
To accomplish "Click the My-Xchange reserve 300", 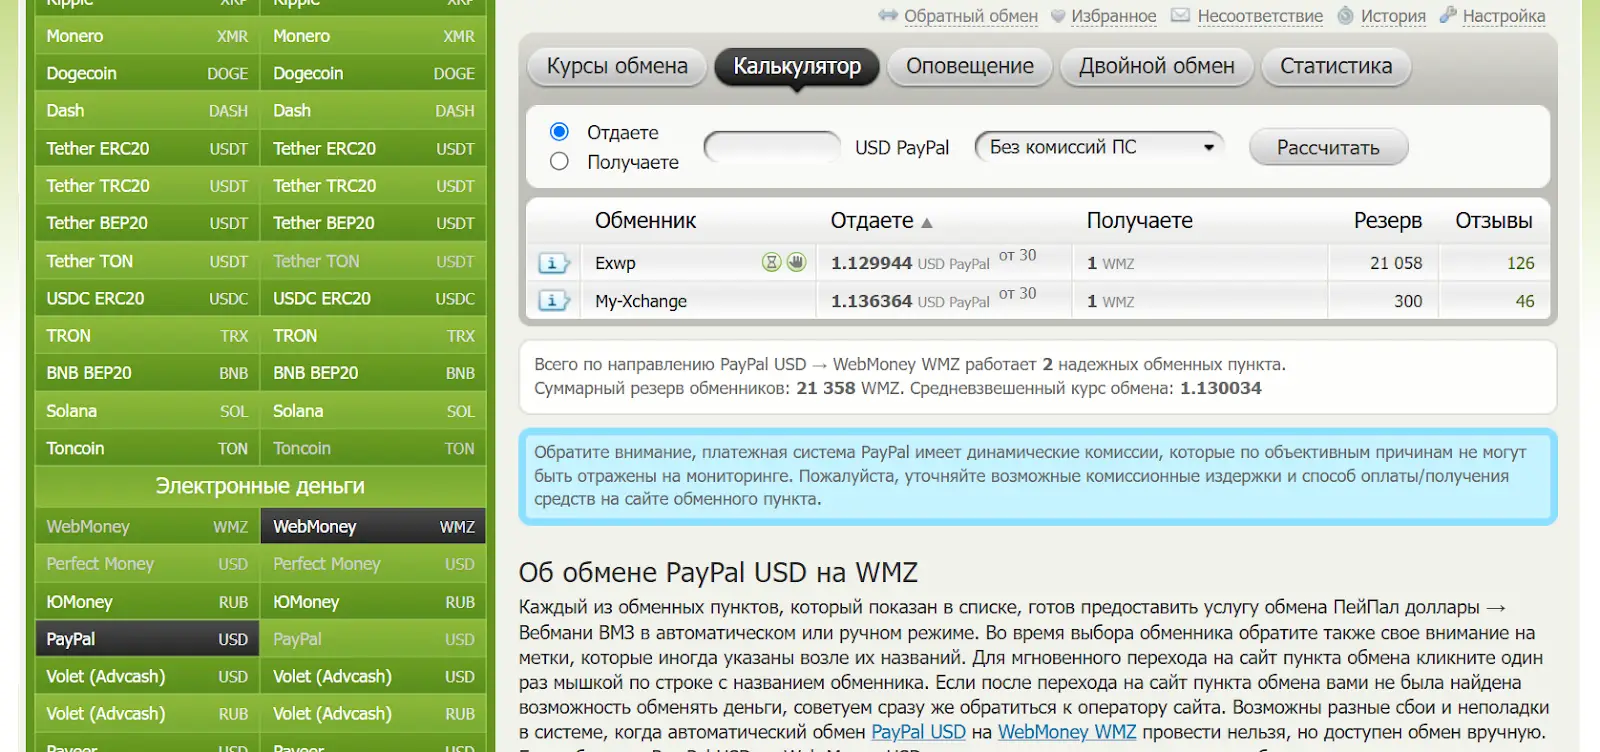I will click(x=1408, y=301).
